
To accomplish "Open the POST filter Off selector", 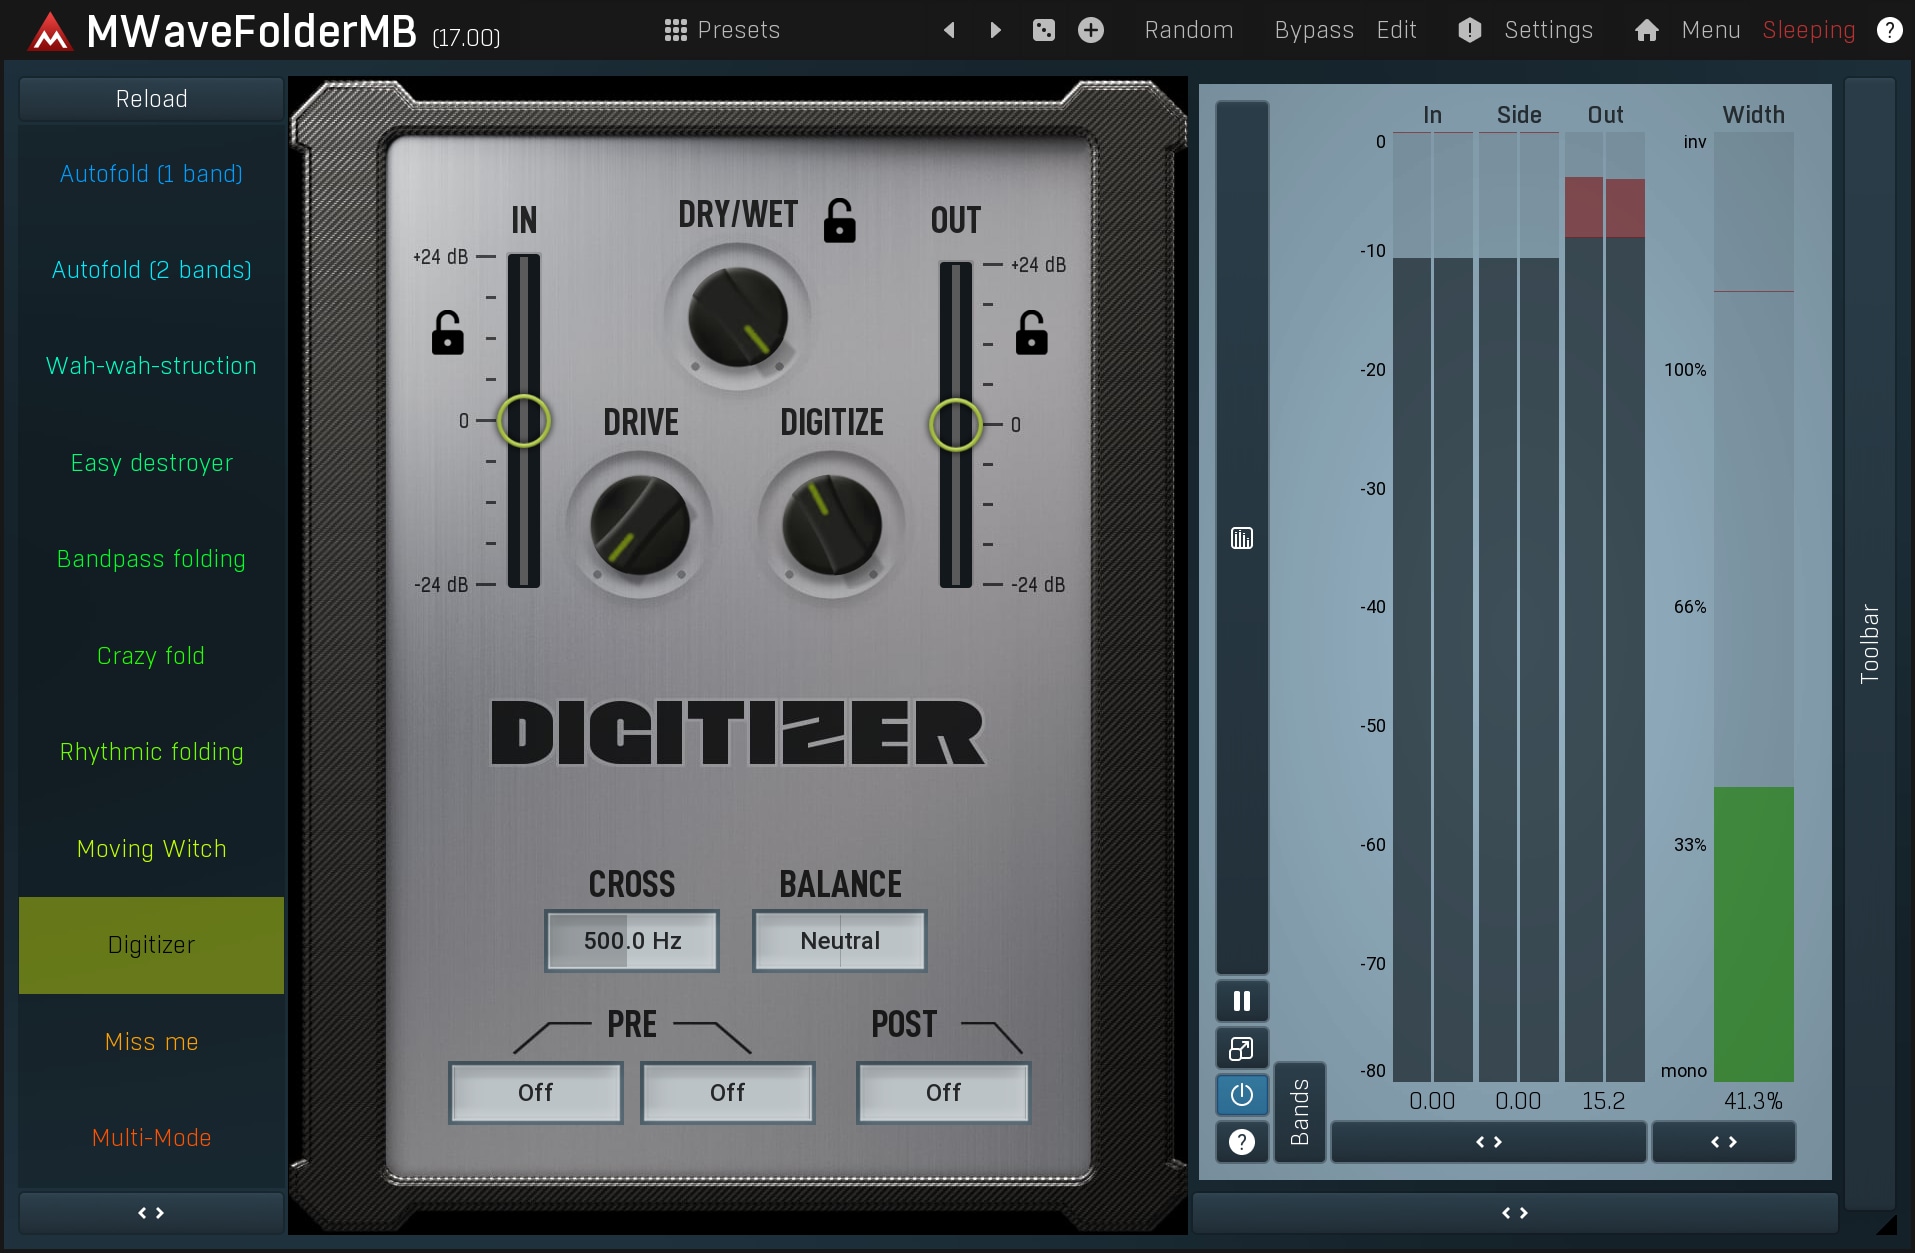I will [x=943, y=1093].
